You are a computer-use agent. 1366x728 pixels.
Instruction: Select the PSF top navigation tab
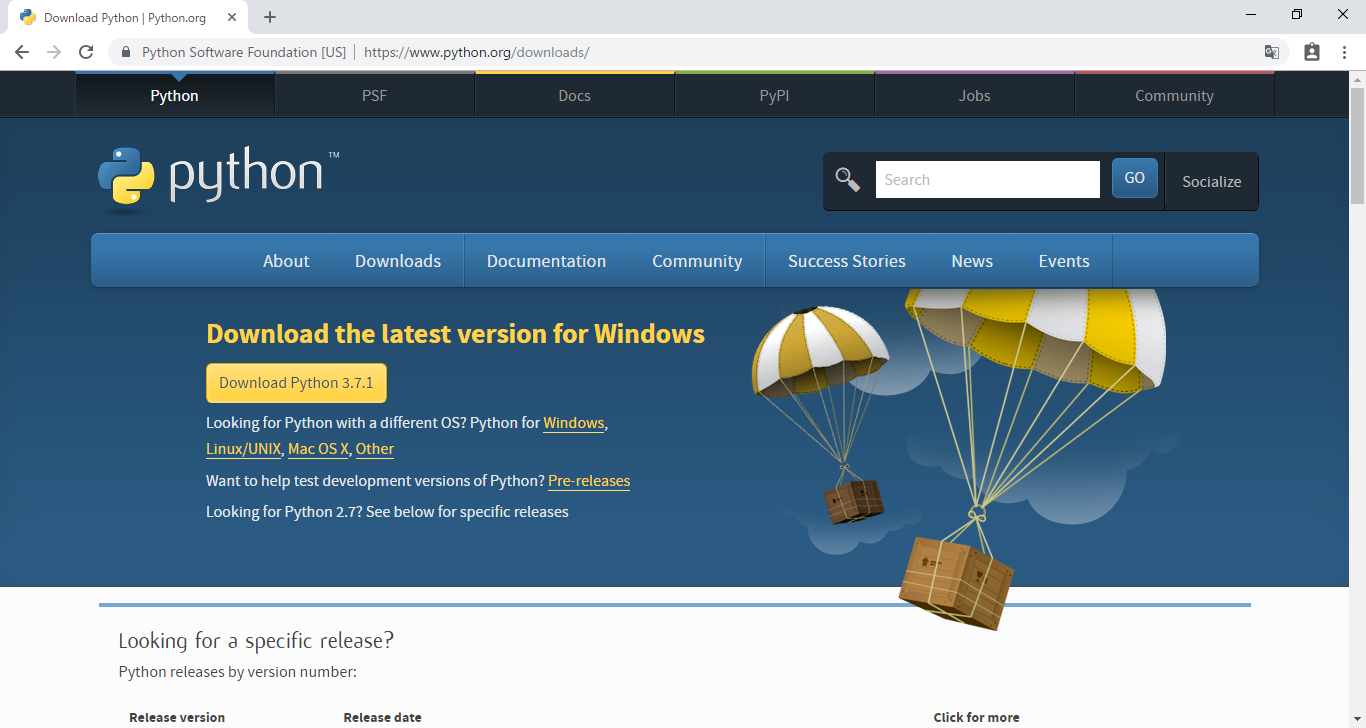click(375, 95)
